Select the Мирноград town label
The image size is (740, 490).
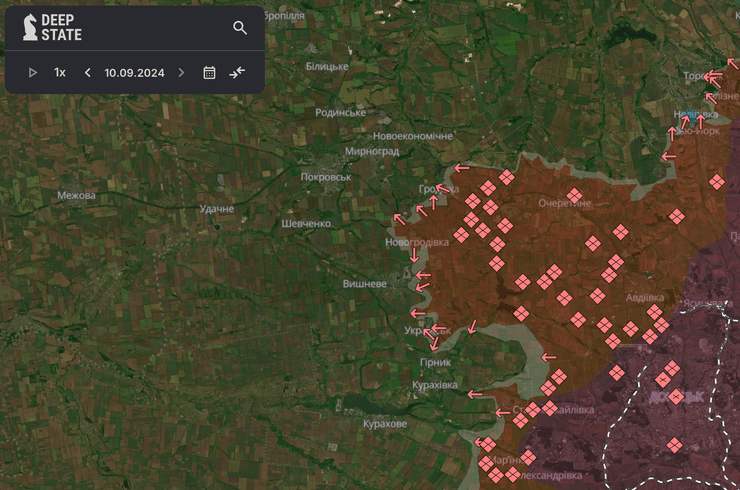tap(371, 152)
